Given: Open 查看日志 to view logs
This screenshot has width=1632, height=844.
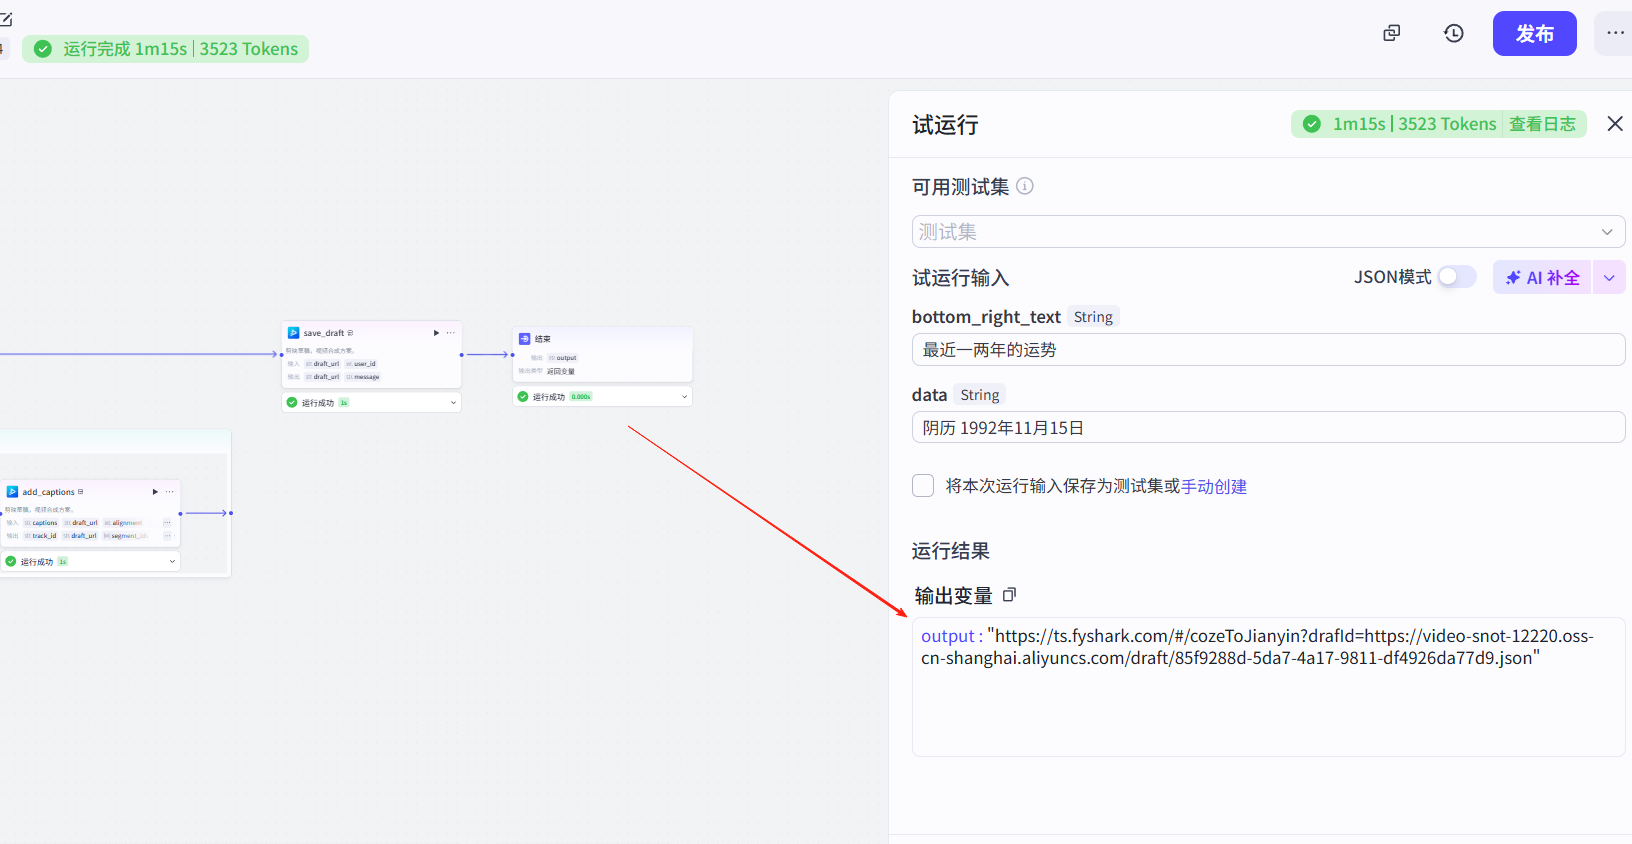Looking at the screenshot, I should 1542,124.
